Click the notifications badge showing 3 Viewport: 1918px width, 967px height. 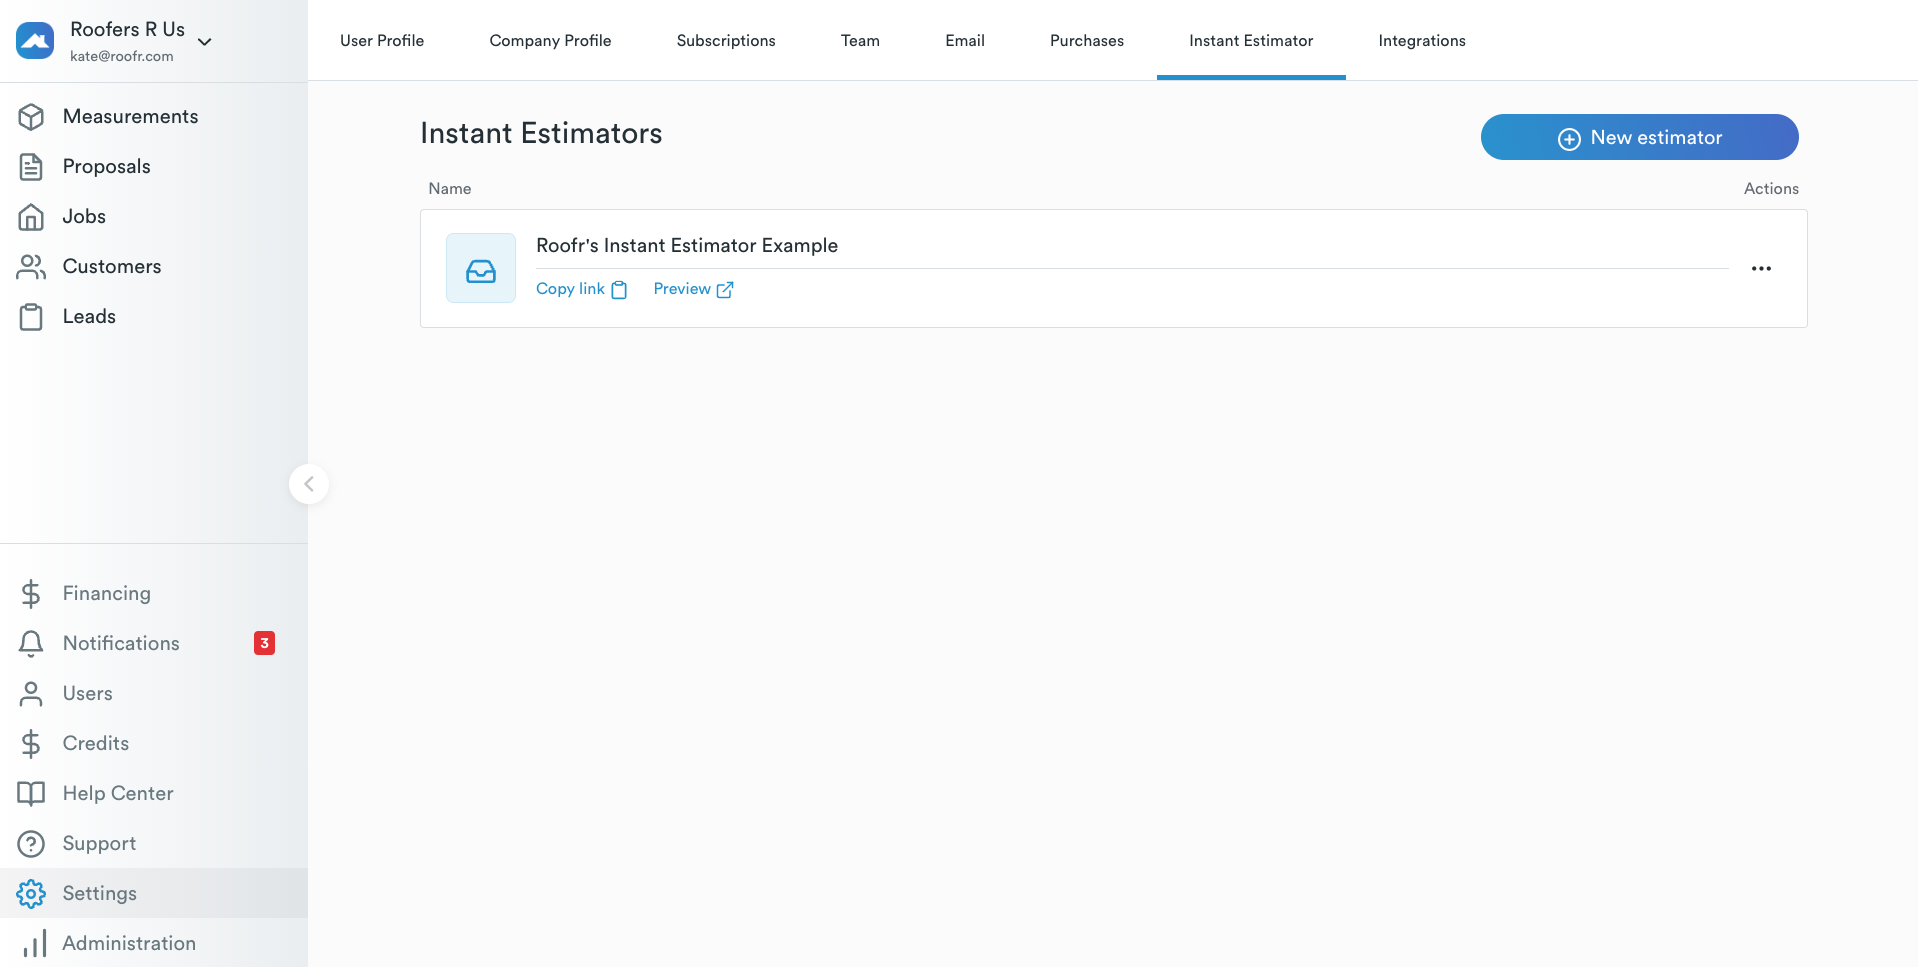(263, 643)
